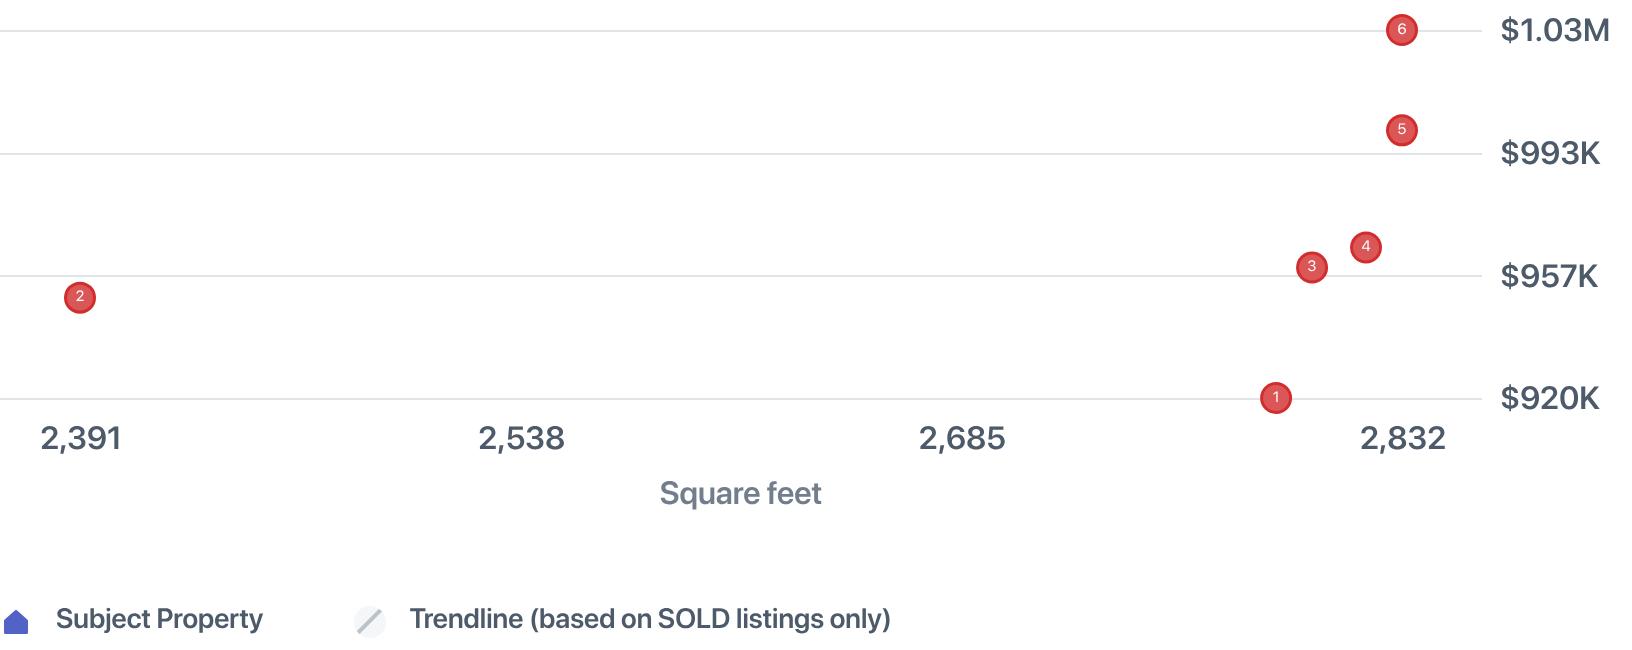Select the 2,538 square feet tick label
This screenshot has width=1632, height=650.
pyautogui.click(x=521, y=438)
